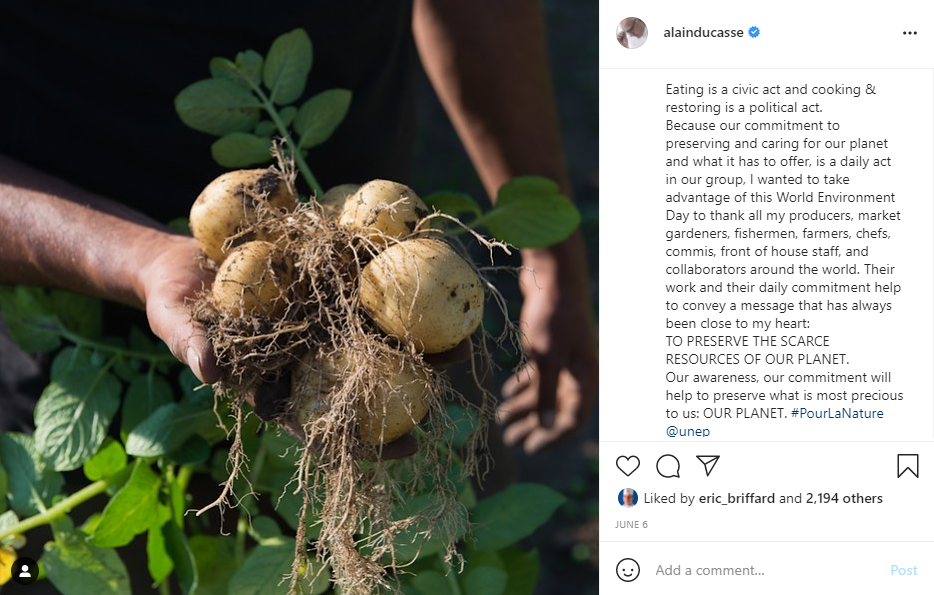934x595 pixels.
Task: Share the post with the paper plane icon
Action: (708, 466)
